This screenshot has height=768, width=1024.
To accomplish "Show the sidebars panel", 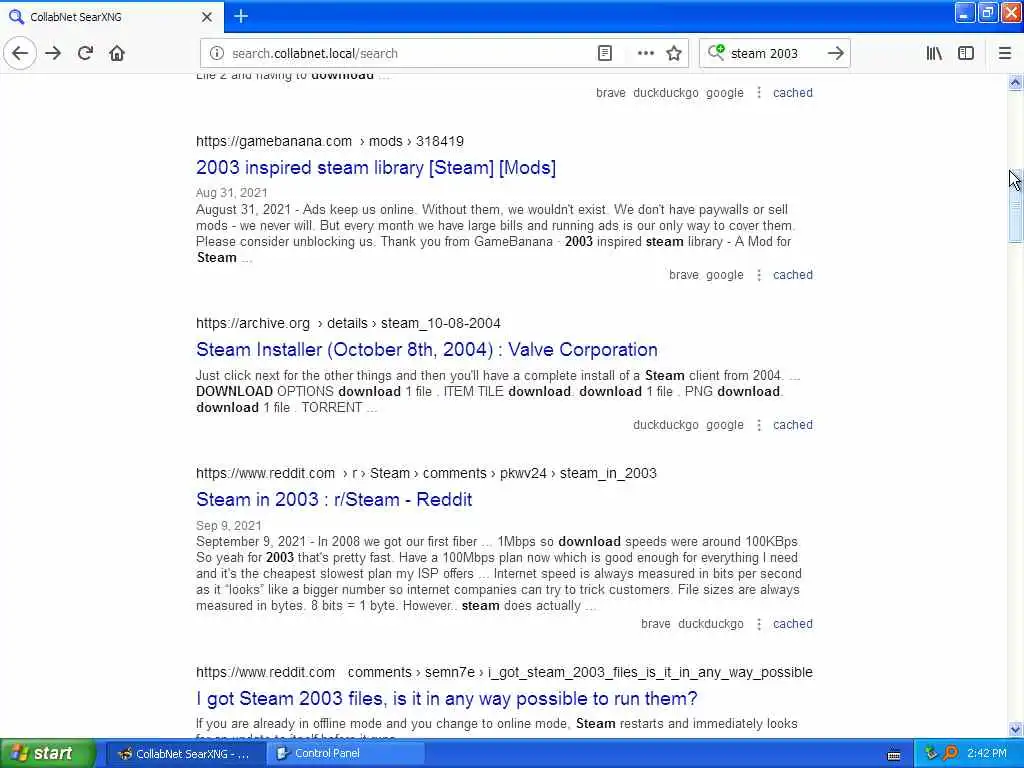I will pyautogui.click(x=966, y=54).
